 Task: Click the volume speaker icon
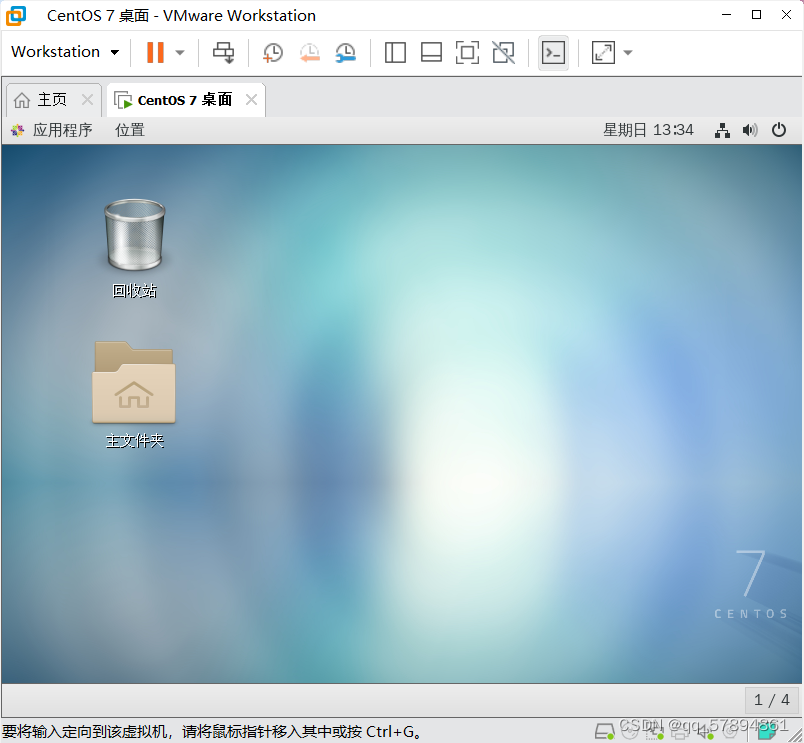click(750, 130)
